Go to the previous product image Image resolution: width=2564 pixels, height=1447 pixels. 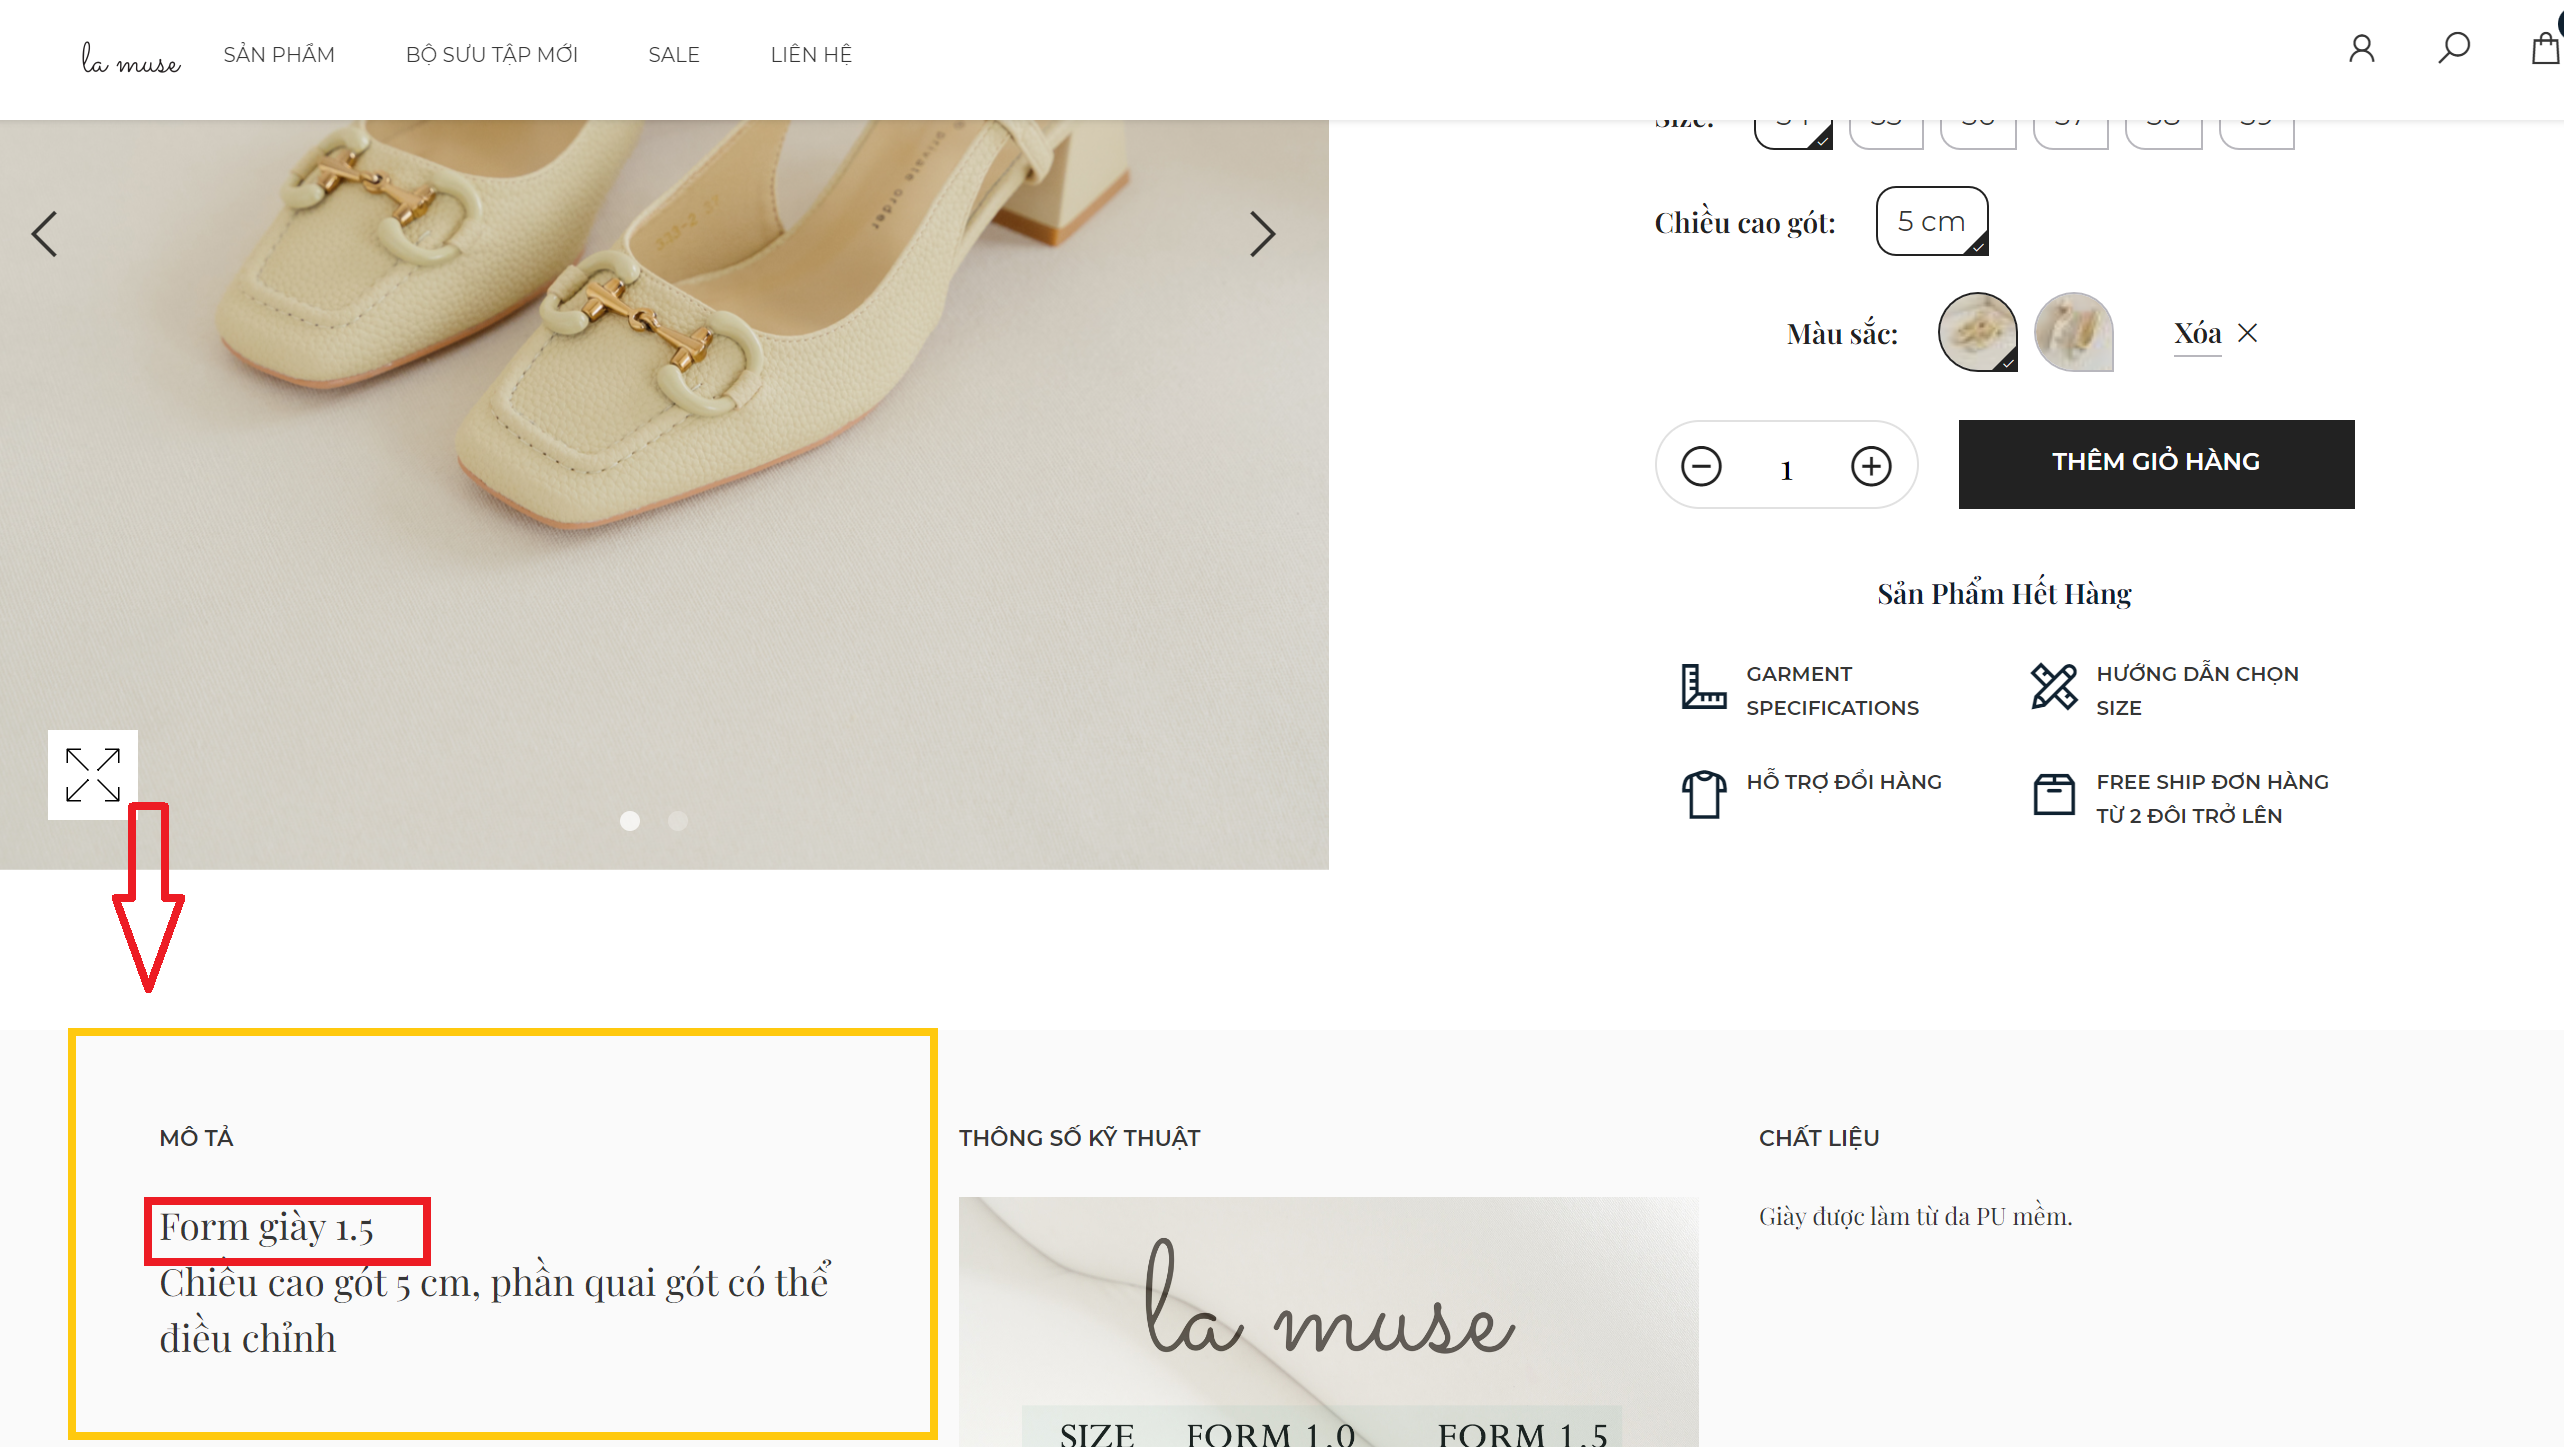coord(45,235)
